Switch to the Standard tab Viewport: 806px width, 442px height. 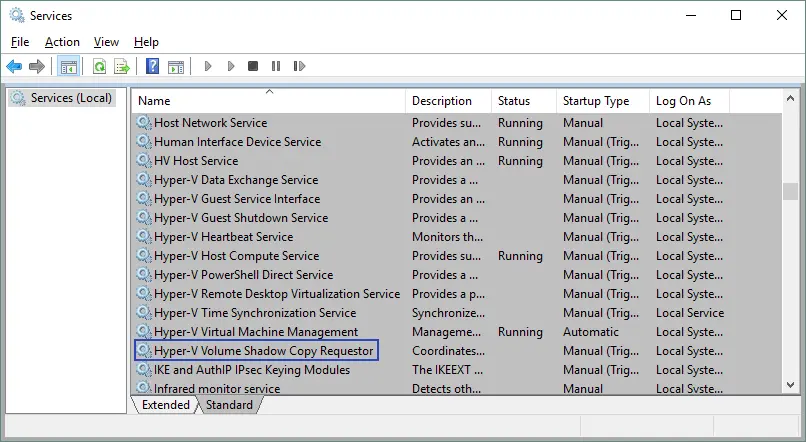tap(229, 405)
